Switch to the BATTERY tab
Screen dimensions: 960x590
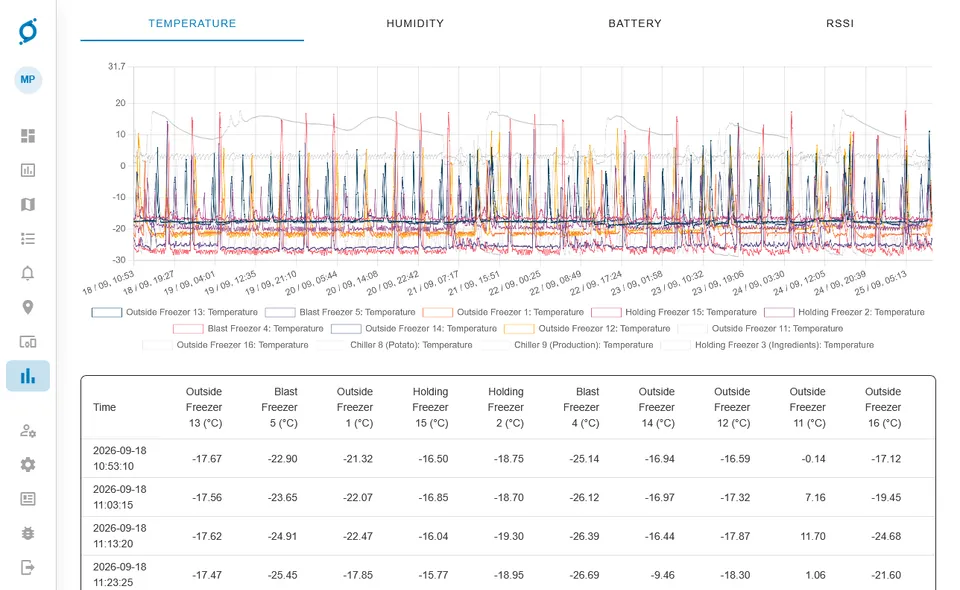pyautogui.click(x=634, y=23)
